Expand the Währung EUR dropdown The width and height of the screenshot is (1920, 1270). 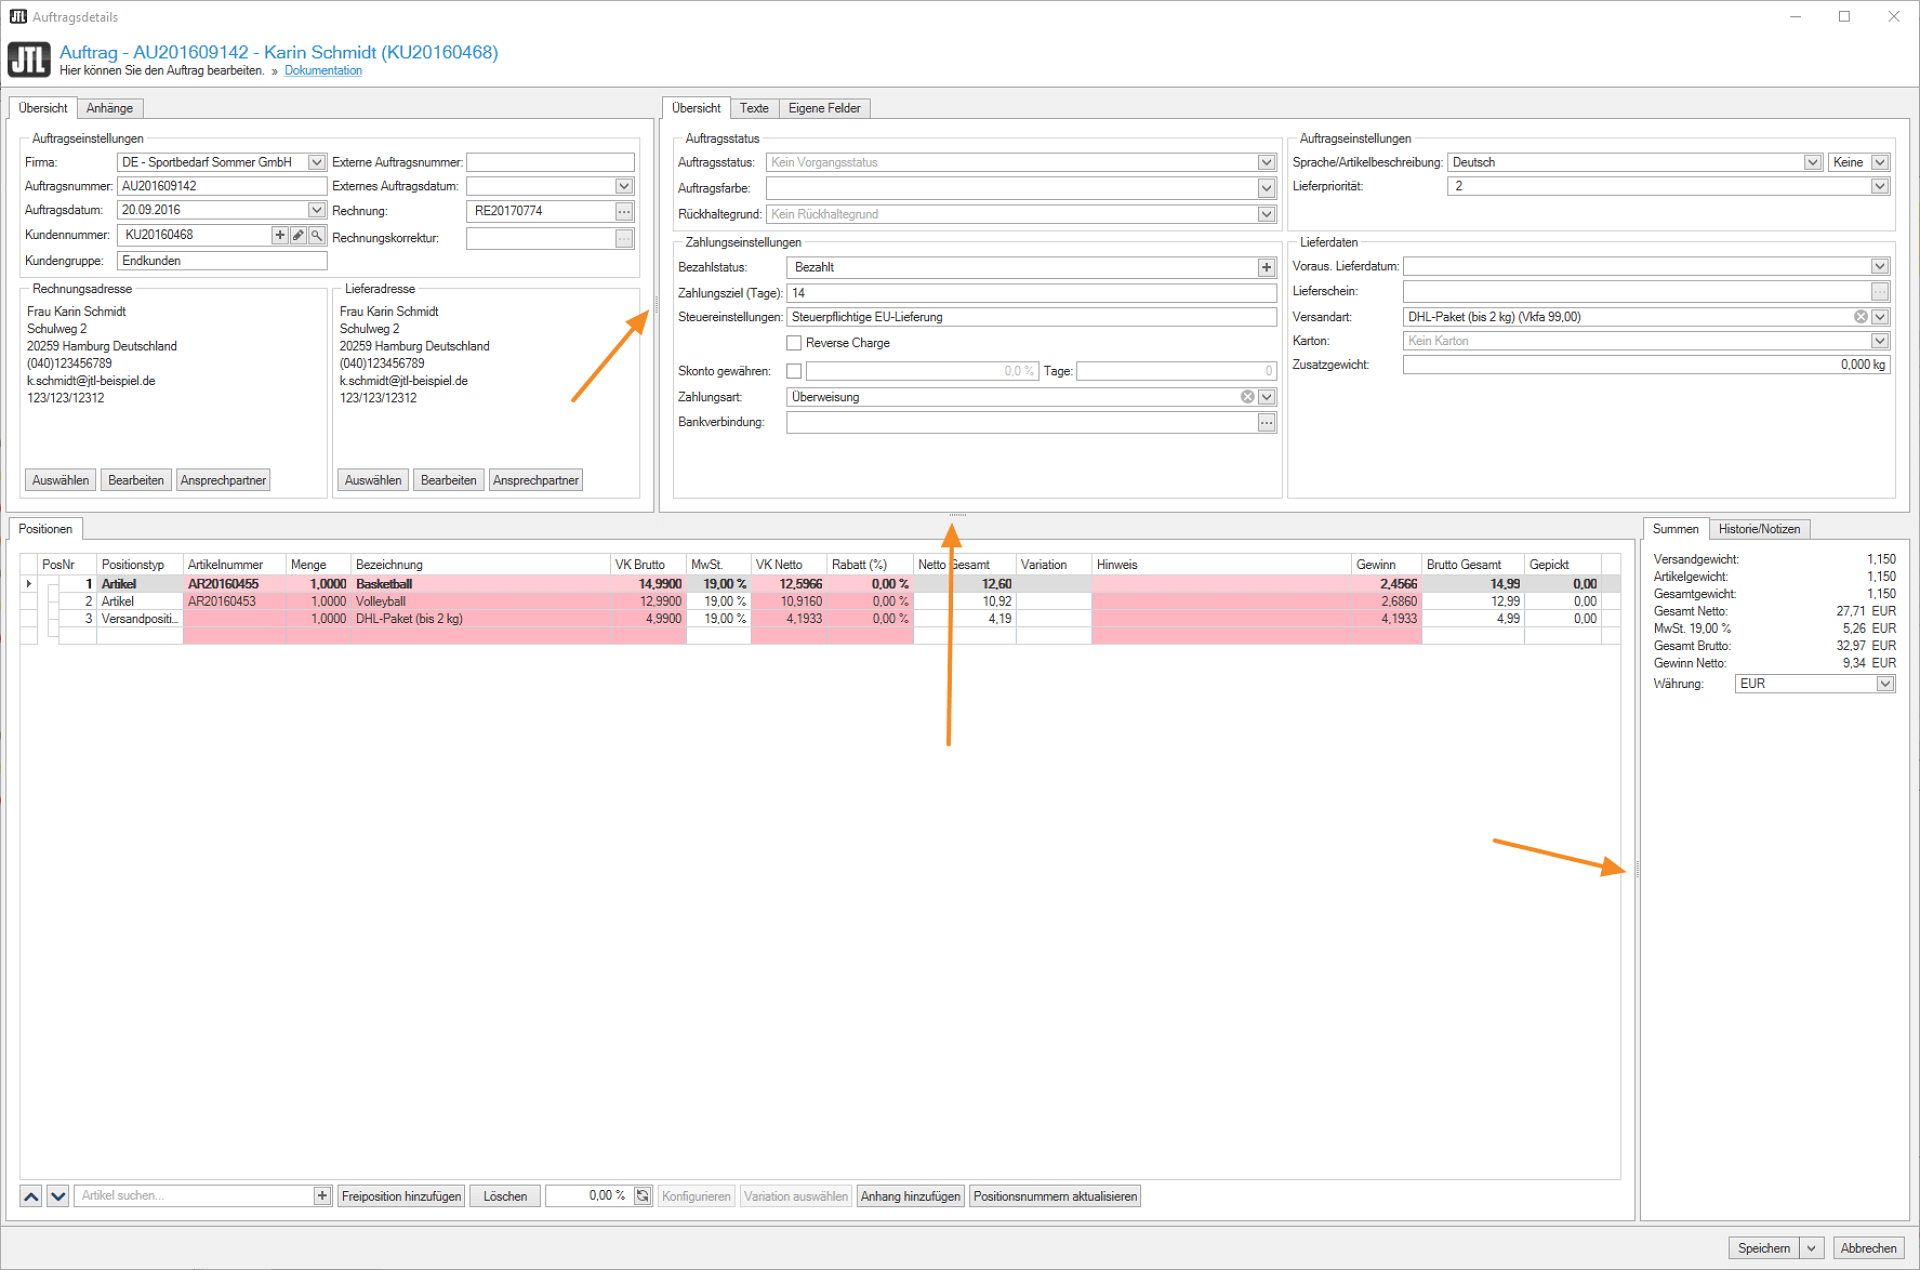pos(1884,684)
